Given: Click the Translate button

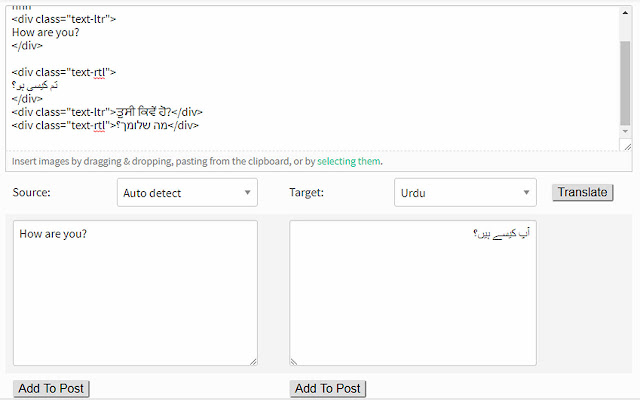Looking at the screenshot, I should [x=582, y=192].
